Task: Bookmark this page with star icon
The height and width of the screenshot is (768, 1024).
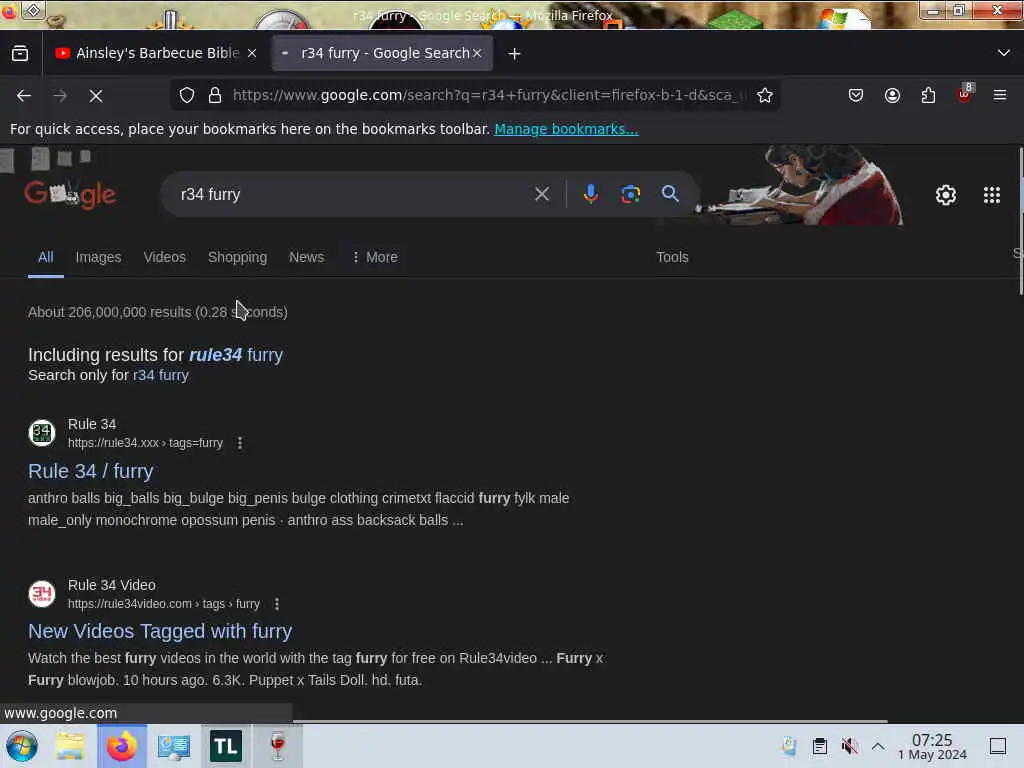Action: 765,95
